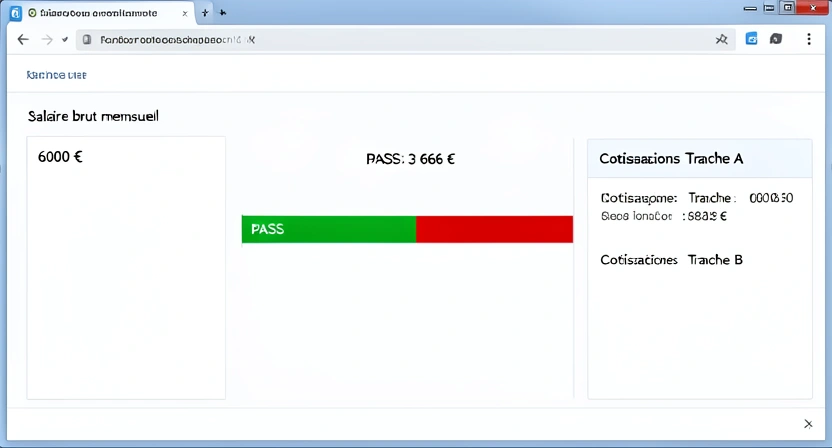832x448 pixels.
Task: Dismiss the bottom bar with the X
Action: (808, 424)
